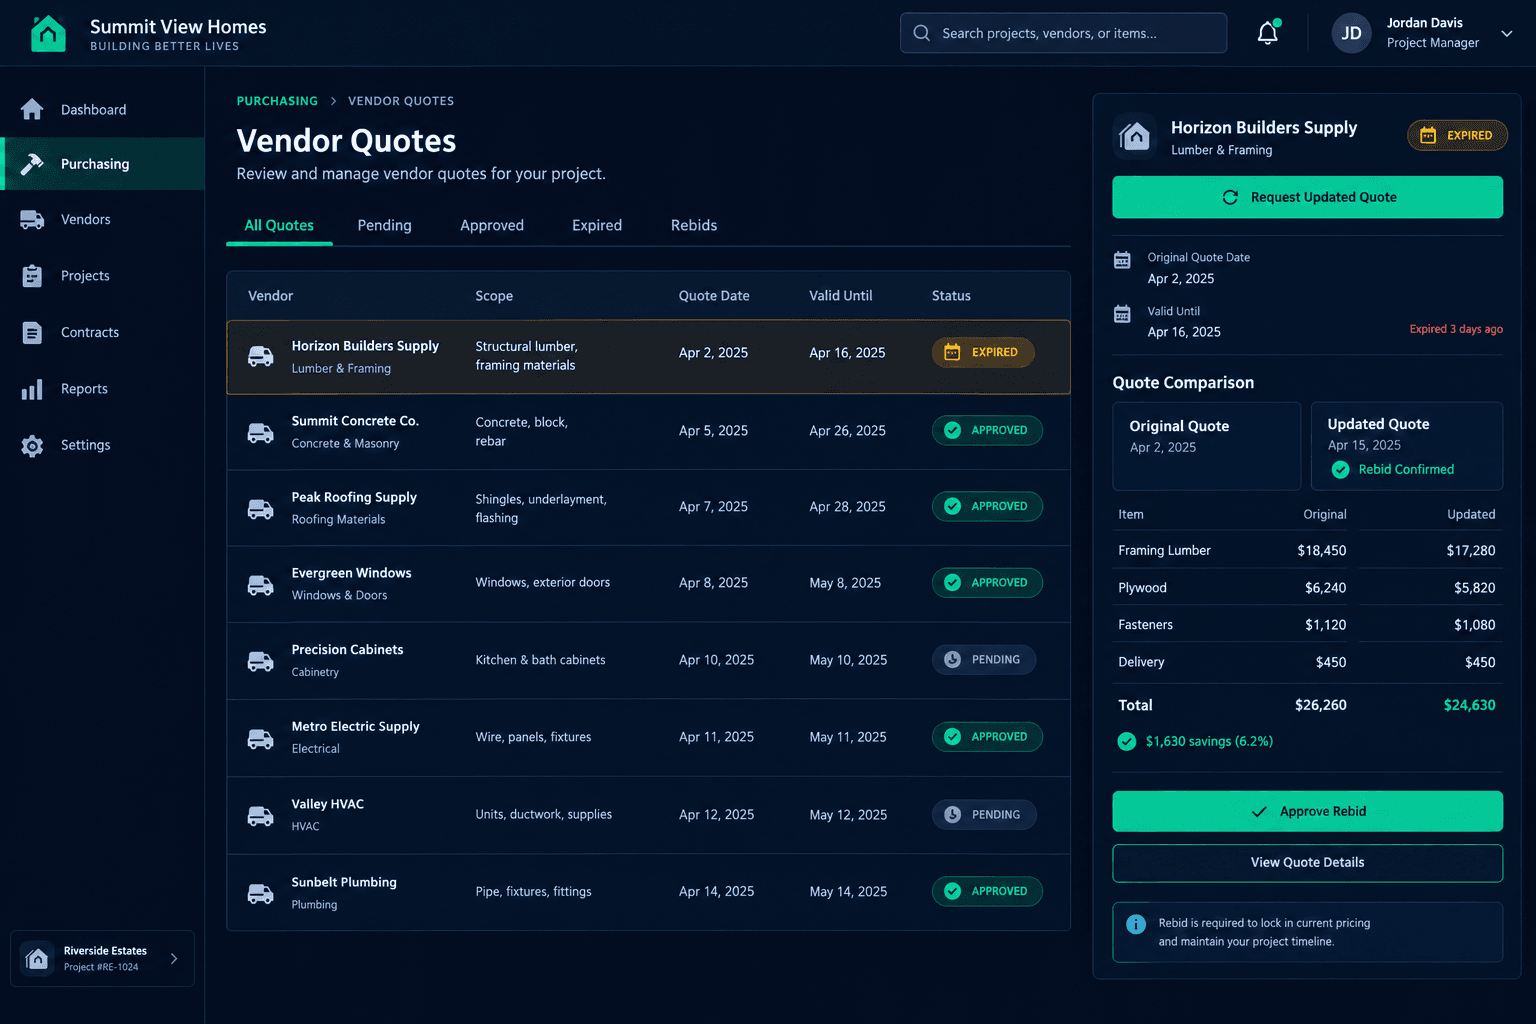Click the truck icon for Summit Concrete Co.
Viewport: 1536px width, 1024px height.
click(261, 433)
